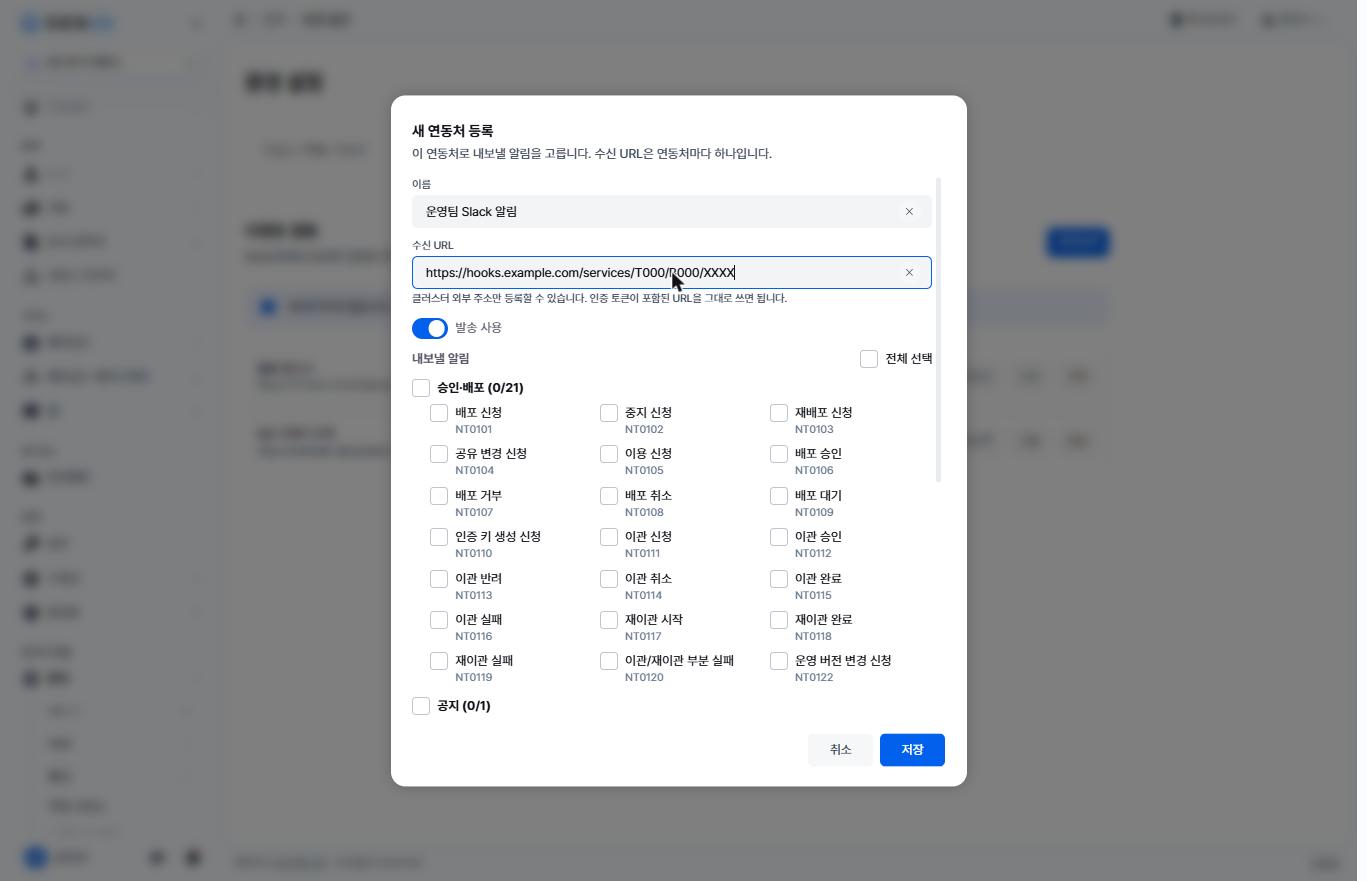The image size is (1367, 881).
Task: Select 이용 신청 NT0105 checkbox
Action: 609,454
